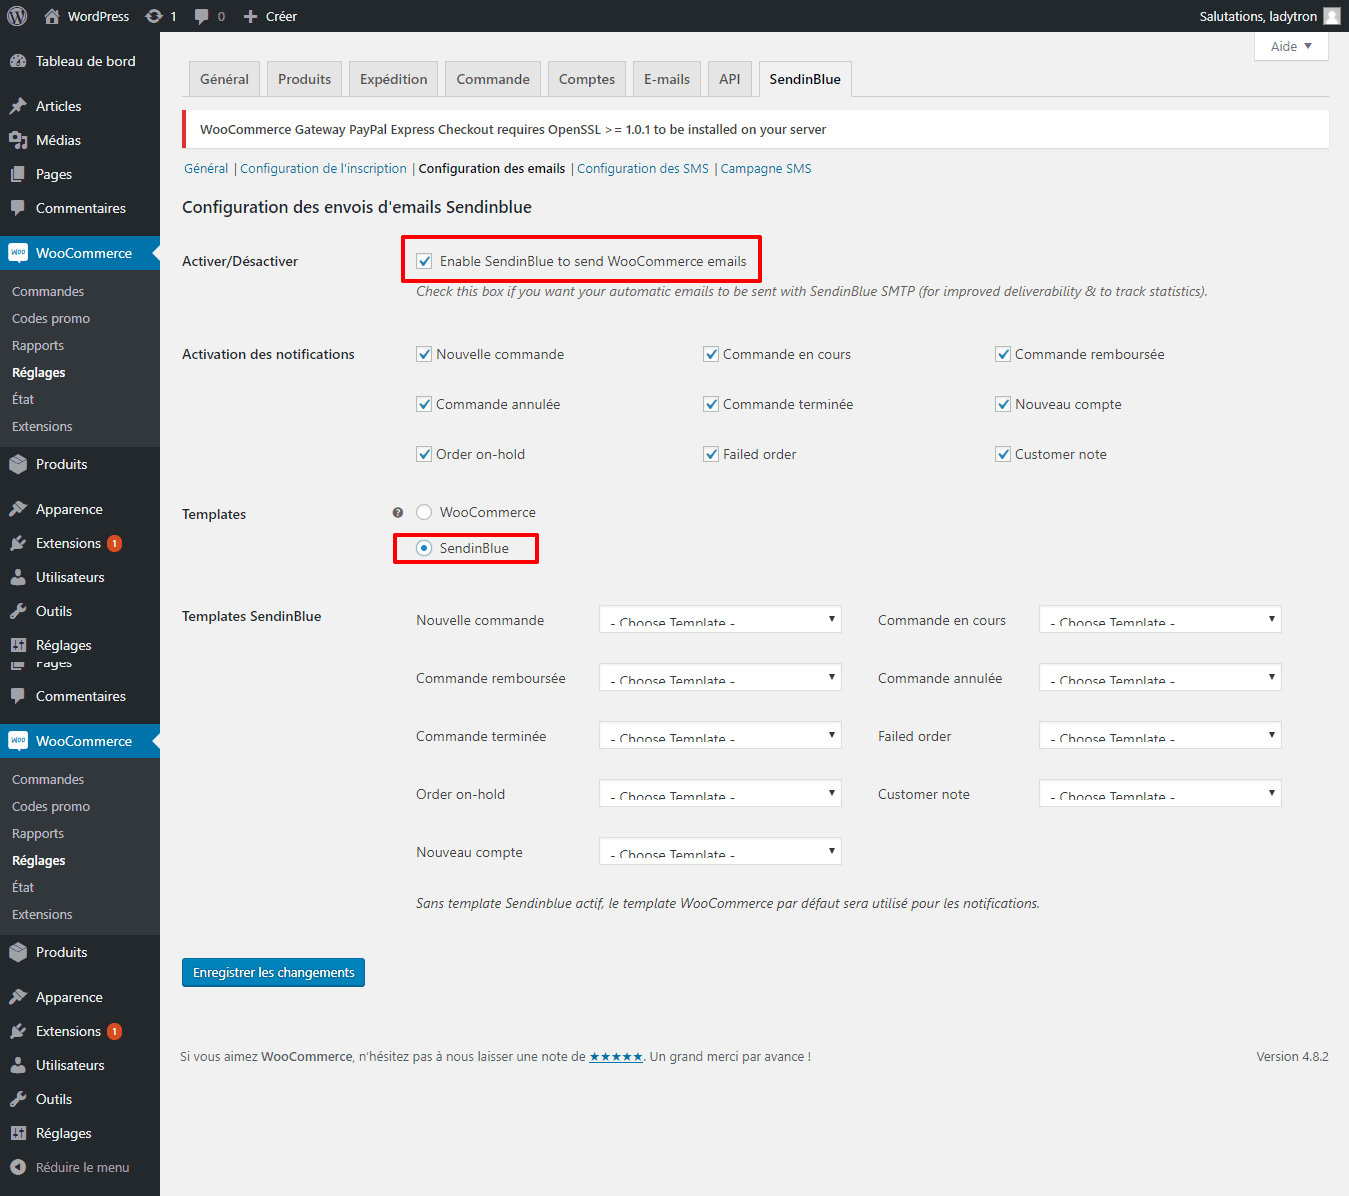1349x1196 pixels.
Task: Open Configuration des emails sub-section
Action: click(492, 168)
